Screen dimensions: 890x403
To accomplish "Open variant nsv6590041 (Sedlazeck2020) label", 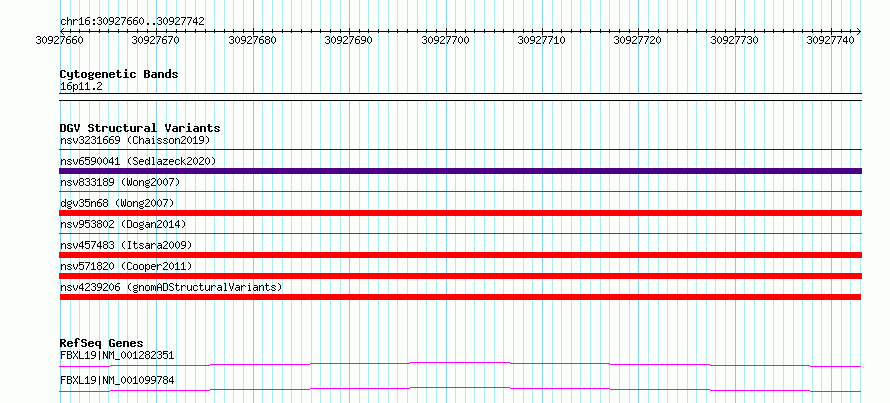I will point(138,161).
